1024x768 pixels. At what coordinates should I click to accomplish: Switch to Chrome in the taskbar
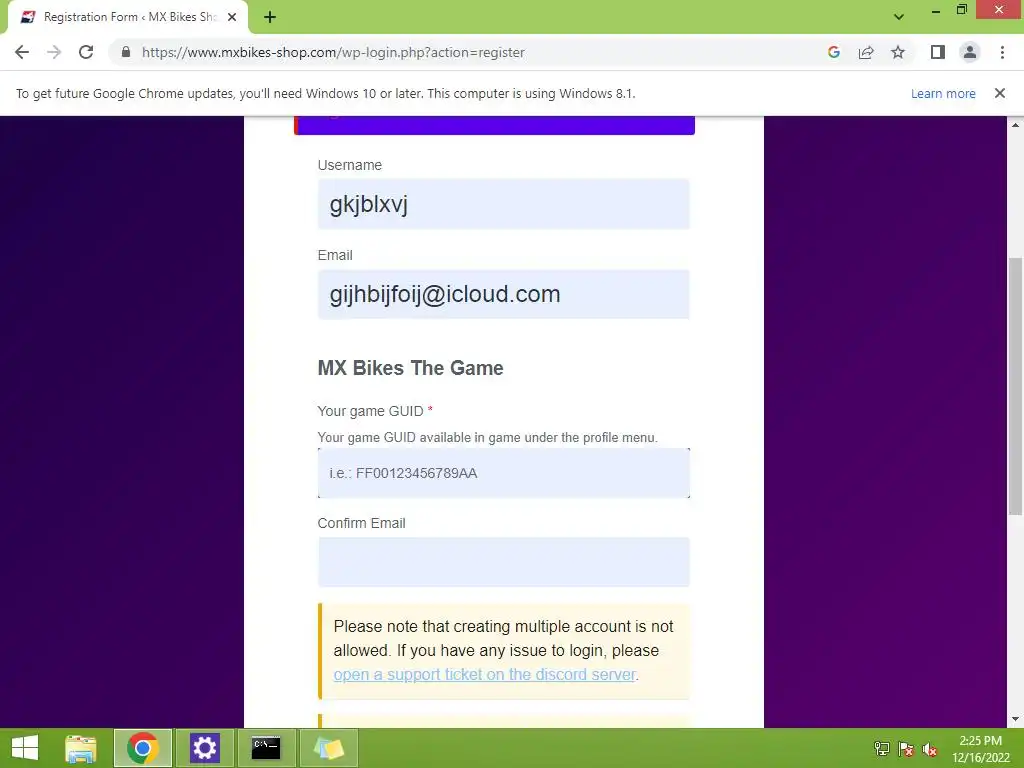coord(143,748)
